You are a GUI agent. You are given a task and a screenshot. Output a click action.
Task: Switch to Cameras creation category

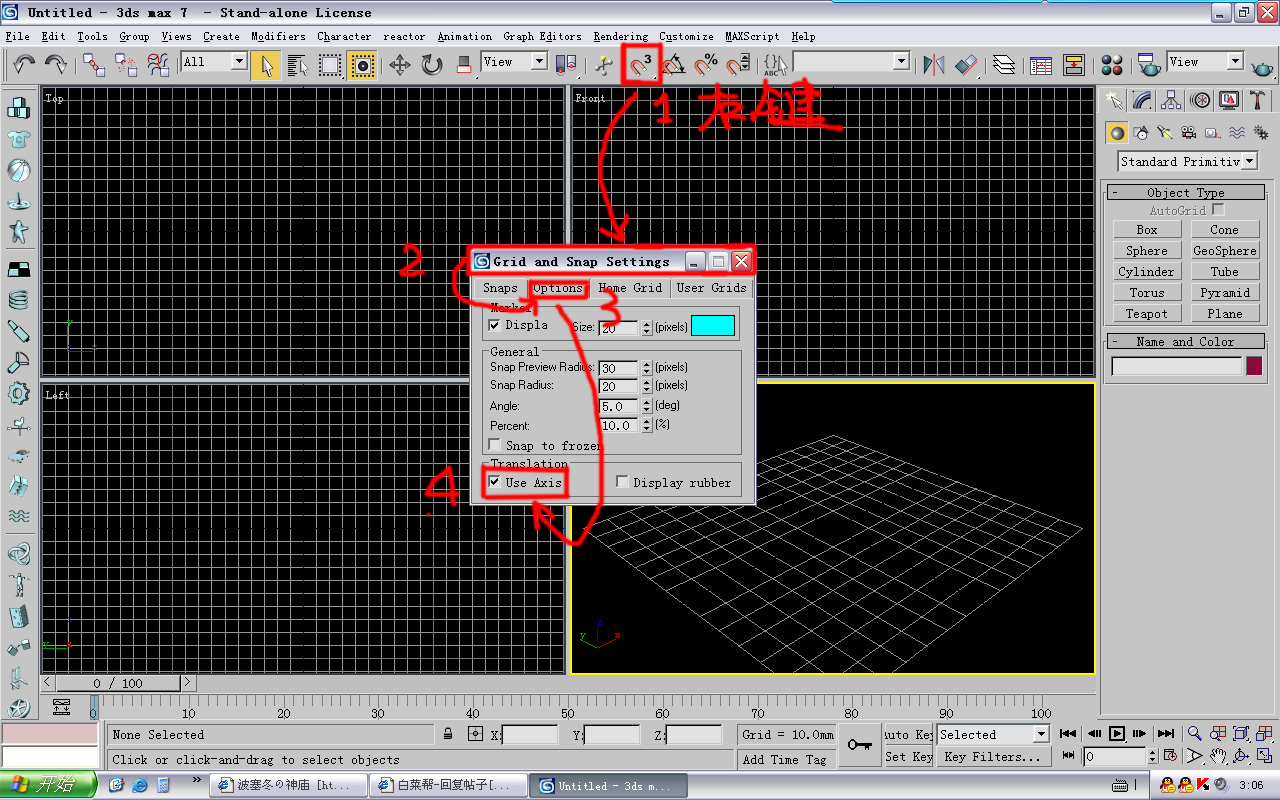point(1187,132)
